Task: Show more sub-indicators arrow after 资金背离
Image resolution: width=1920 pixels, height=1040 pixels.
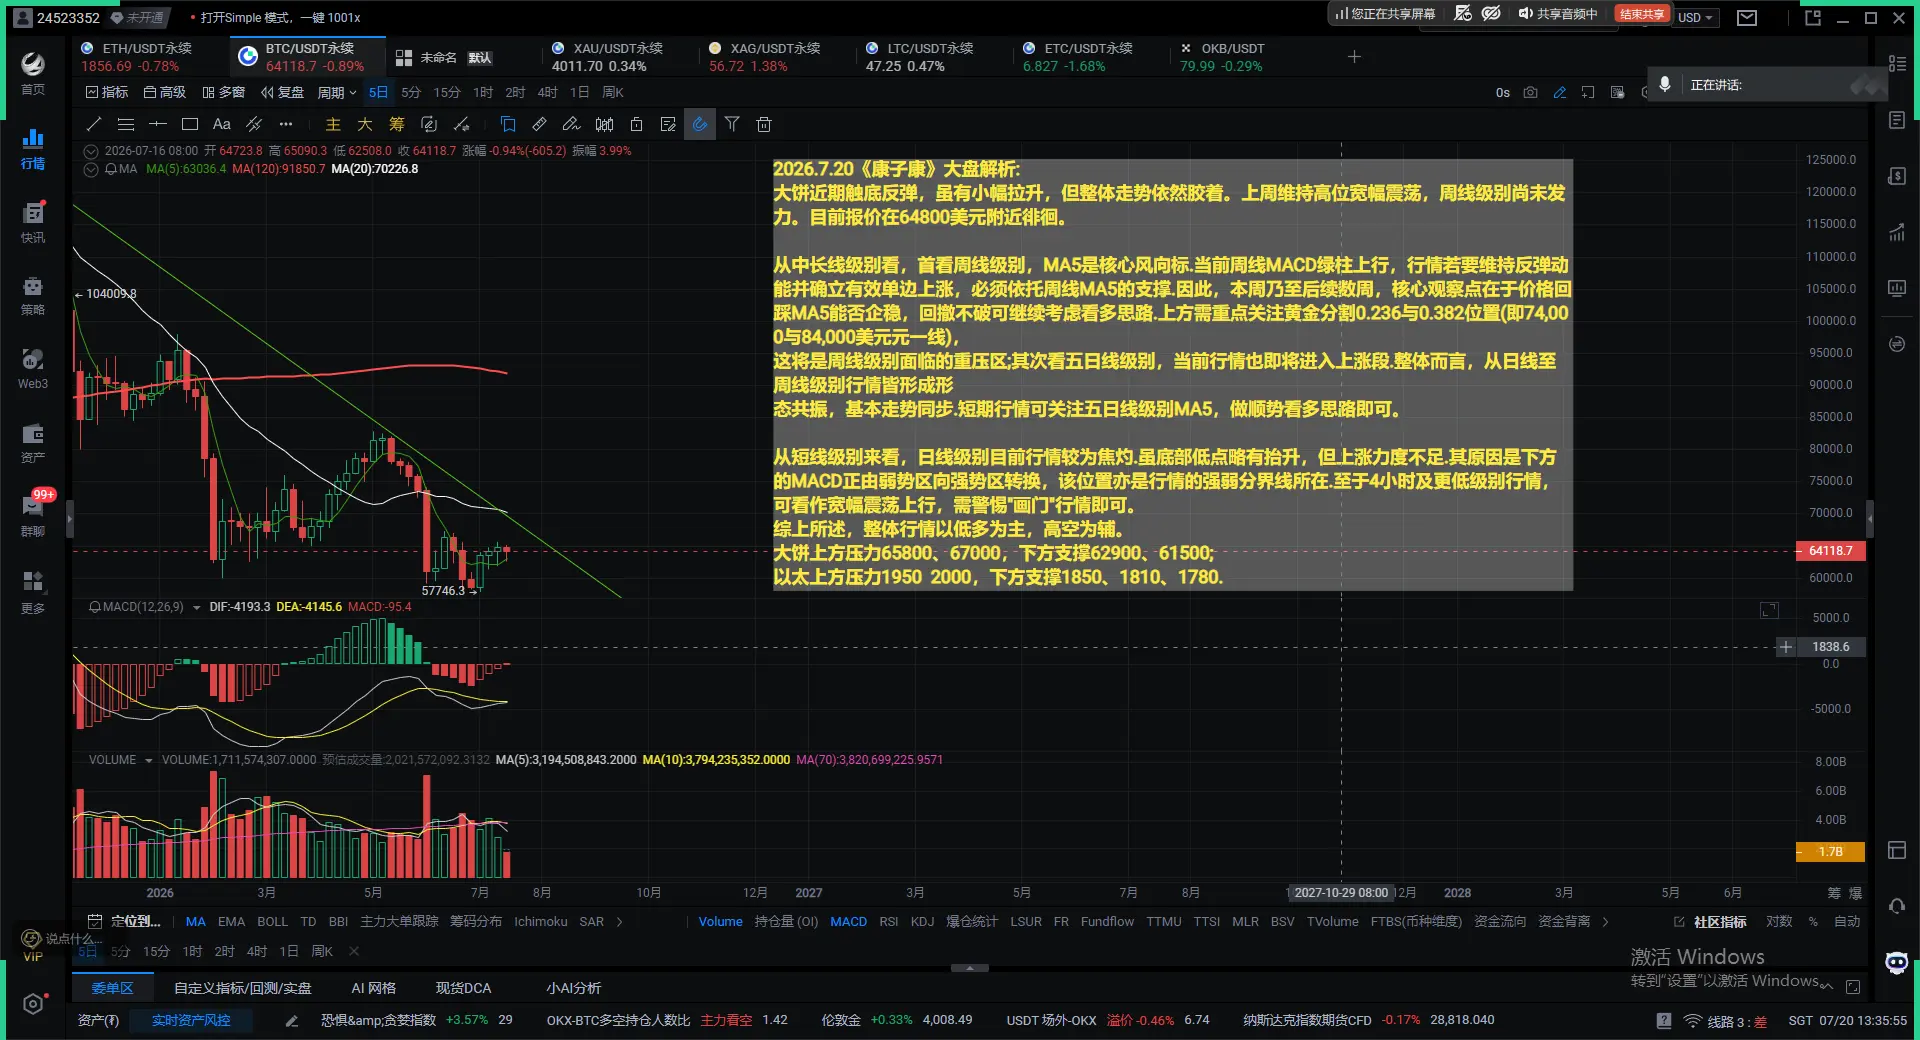Action: click(x=1606, y=922)
